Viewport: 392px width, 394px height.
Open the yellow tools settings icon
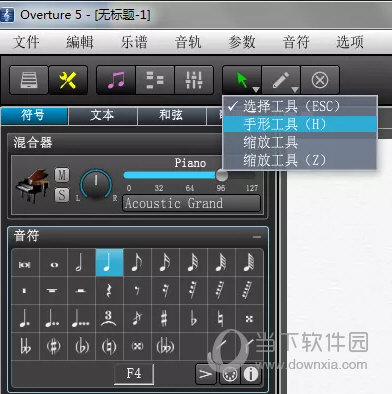pyautogui.click(x=68, y=80)
